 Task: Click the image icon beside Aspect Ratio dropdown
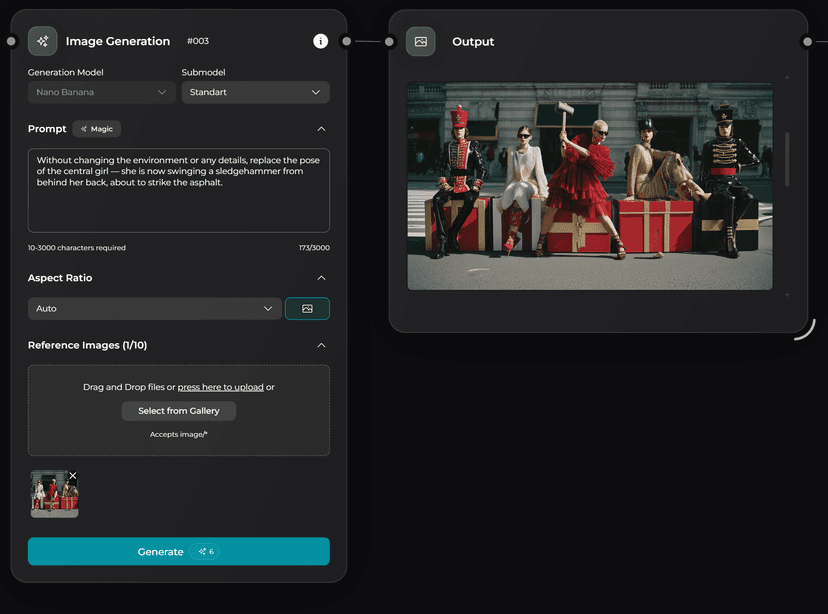(x=307, y=309)
